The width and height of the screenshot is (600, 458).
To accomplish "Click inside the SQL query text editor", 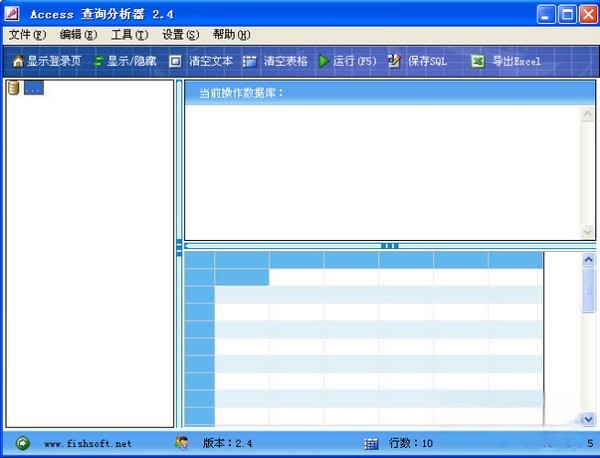I will (382, 172).
